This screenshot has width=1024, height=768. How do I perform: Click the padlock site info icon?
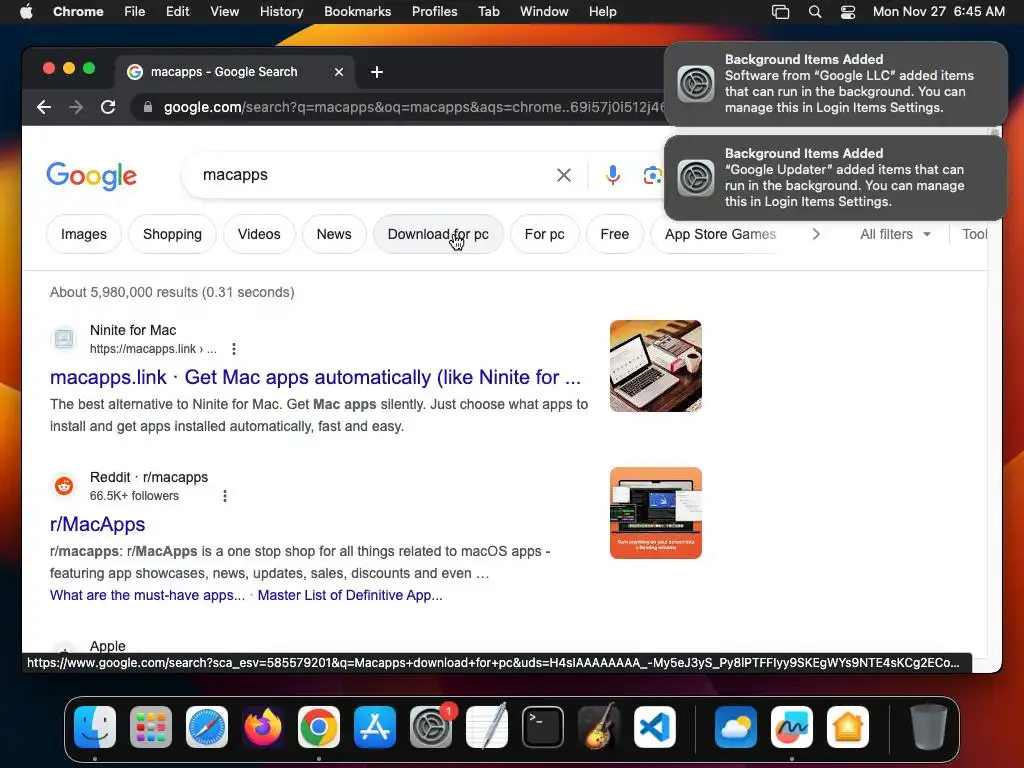point(148,107)
